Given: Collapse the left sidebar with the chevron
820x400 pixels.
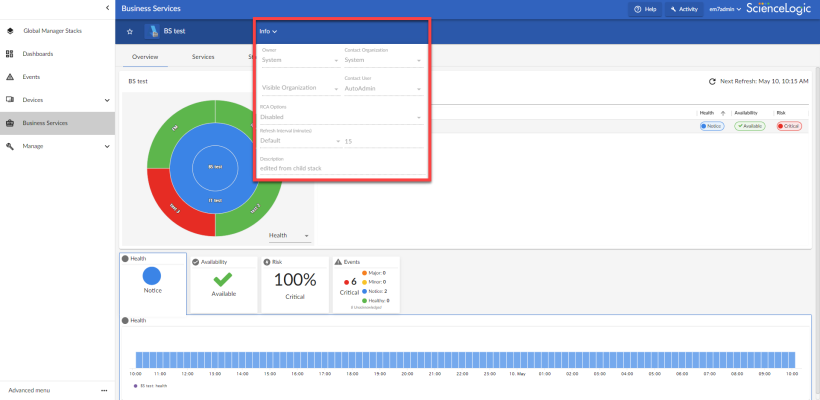Looking at the screenshot, I should coord(107,8).
